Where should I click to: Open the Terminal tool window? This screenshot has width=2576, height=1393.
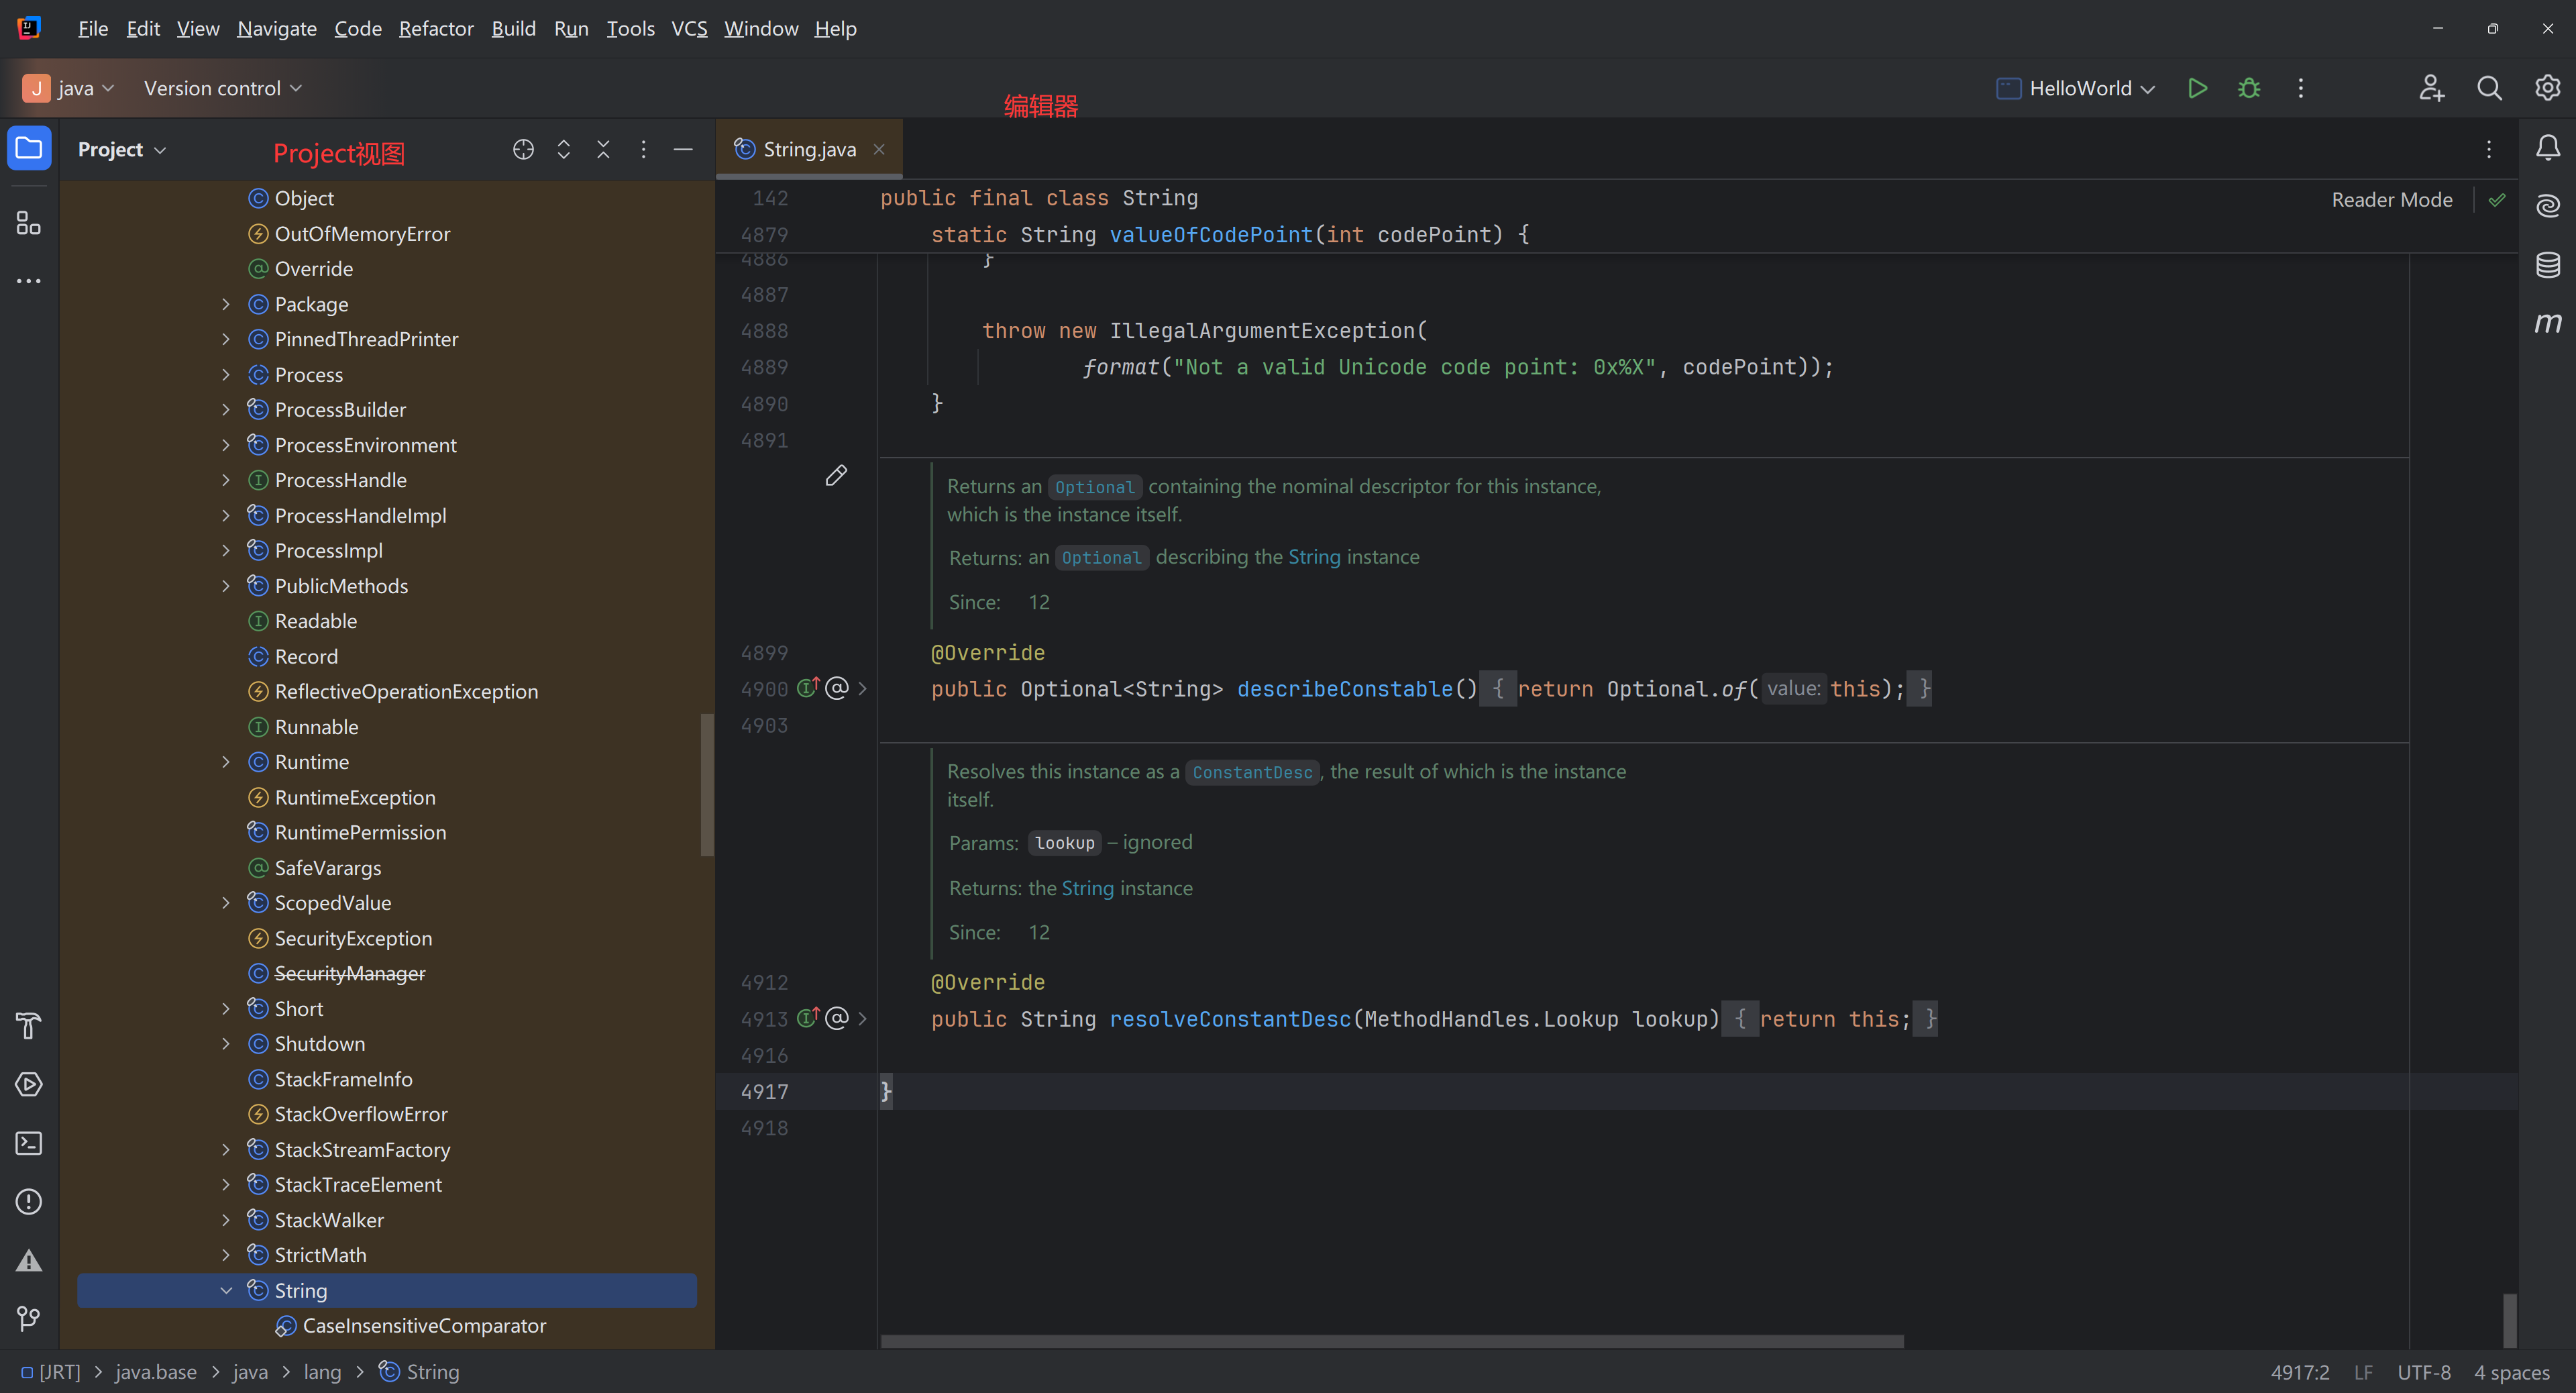[29, 1143]
